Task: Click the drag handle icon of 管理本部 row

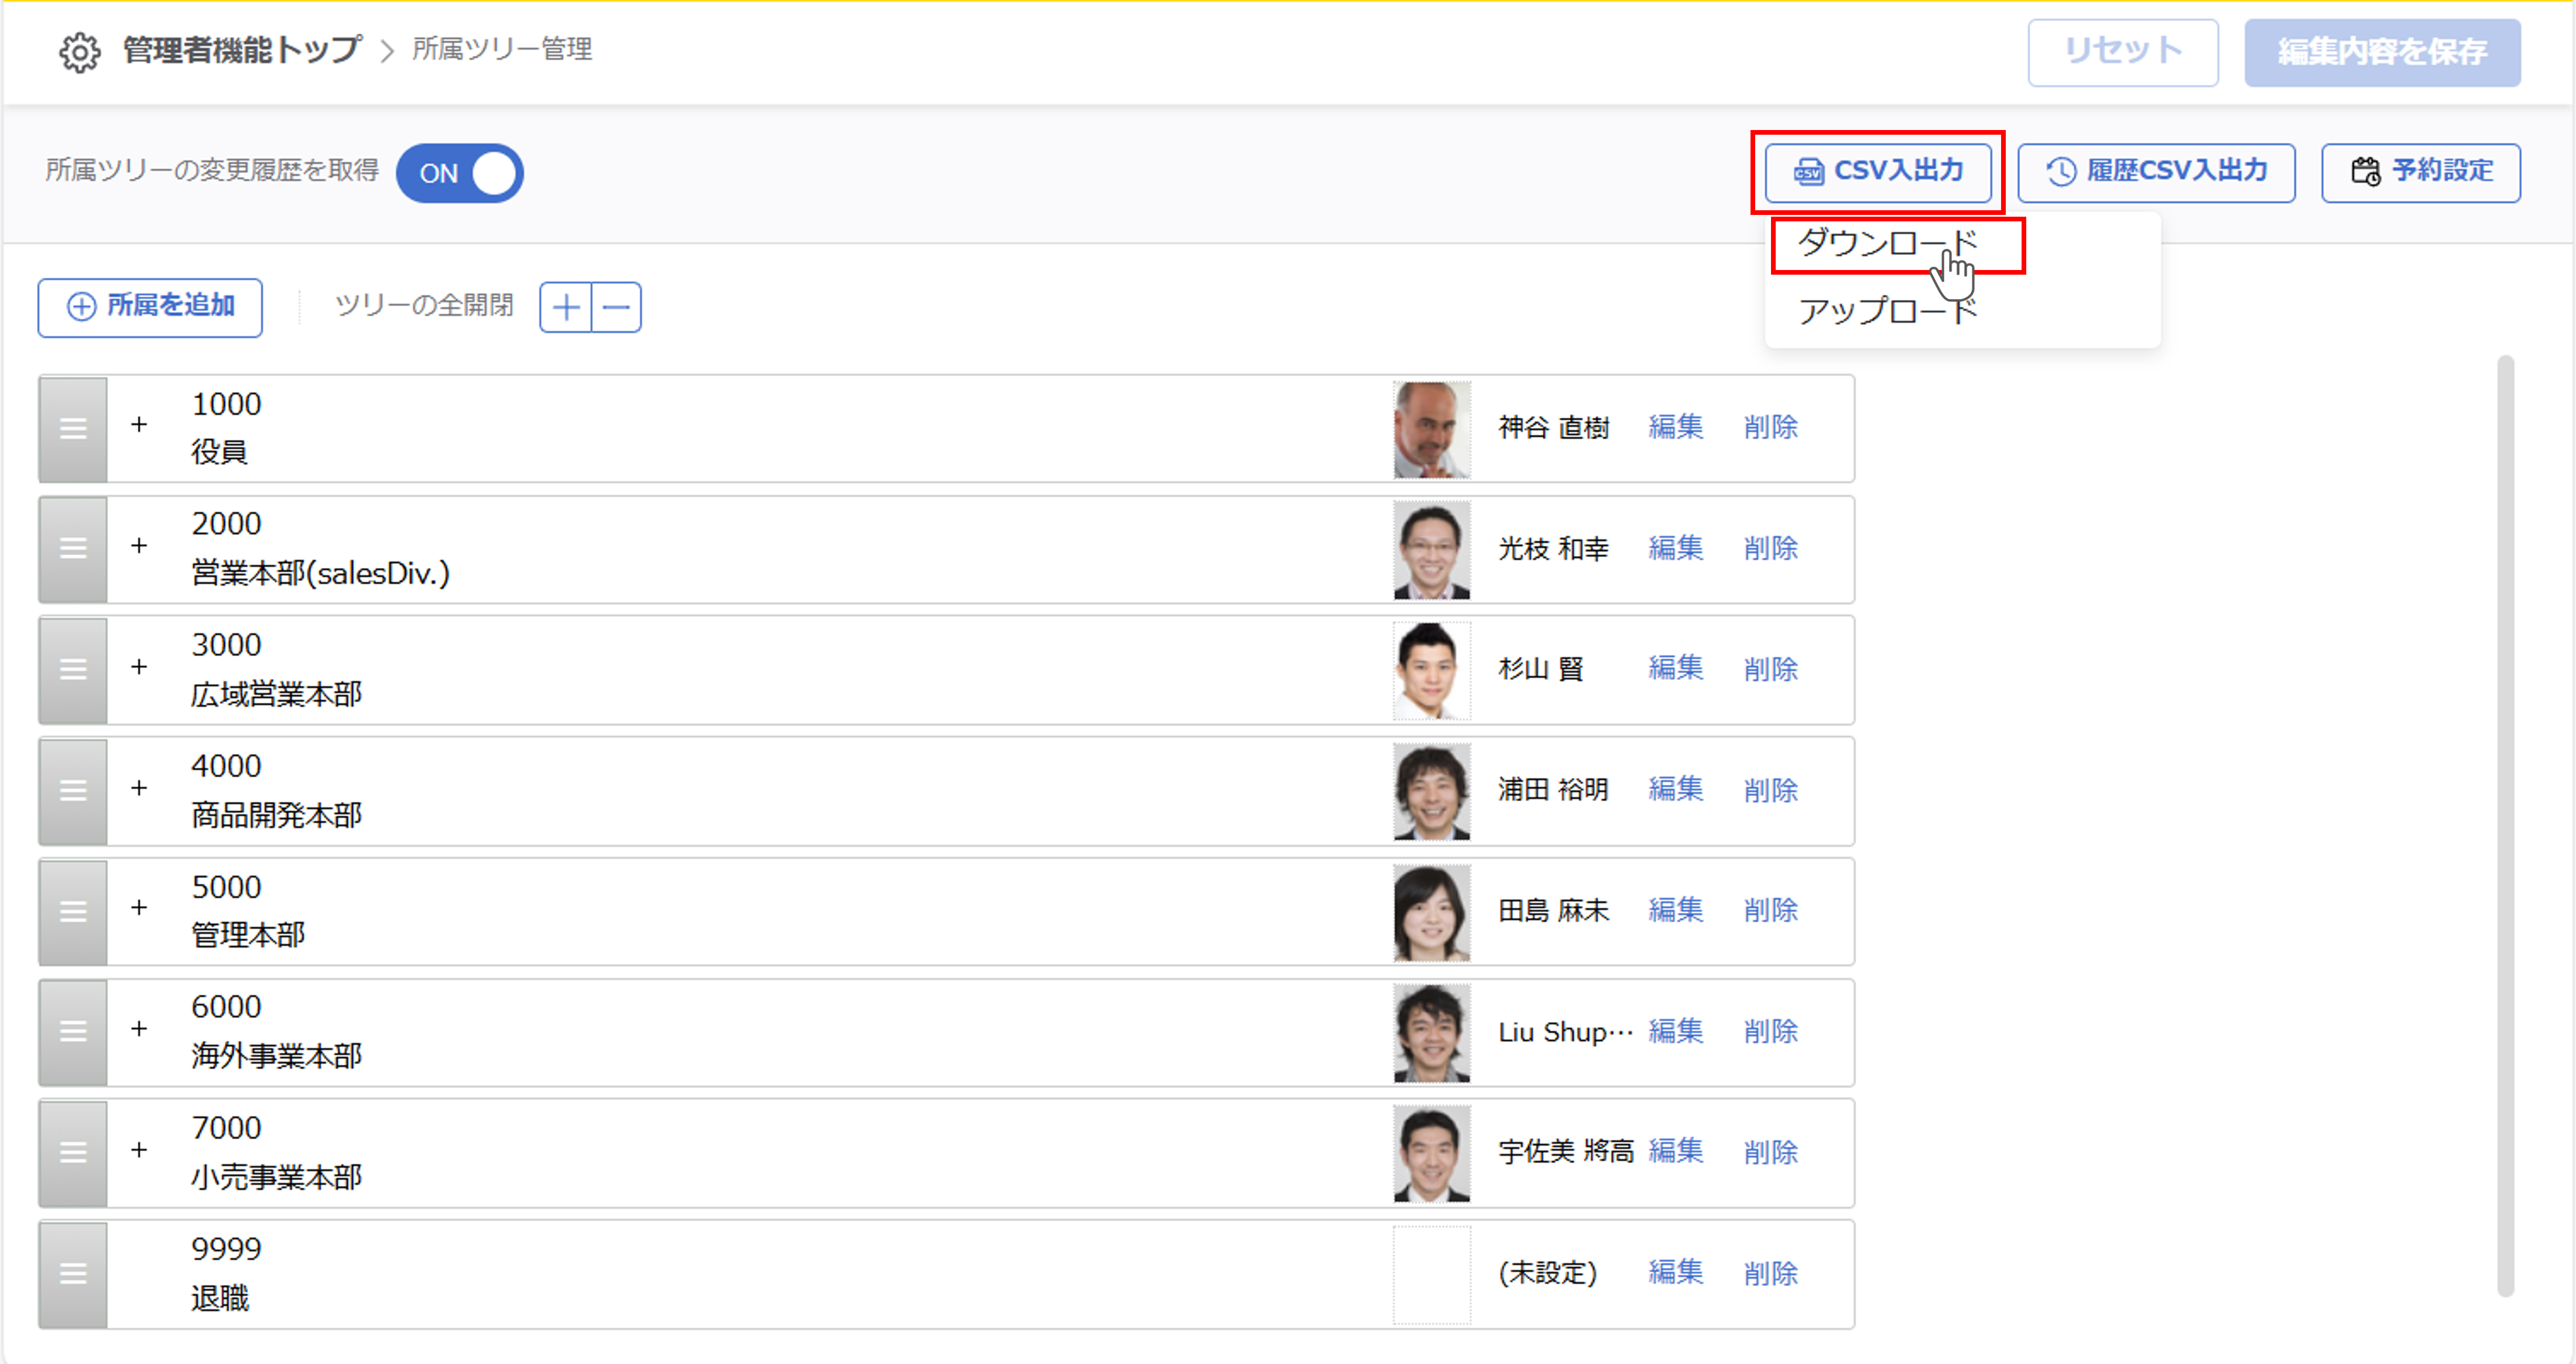Action: pos(73,911)
